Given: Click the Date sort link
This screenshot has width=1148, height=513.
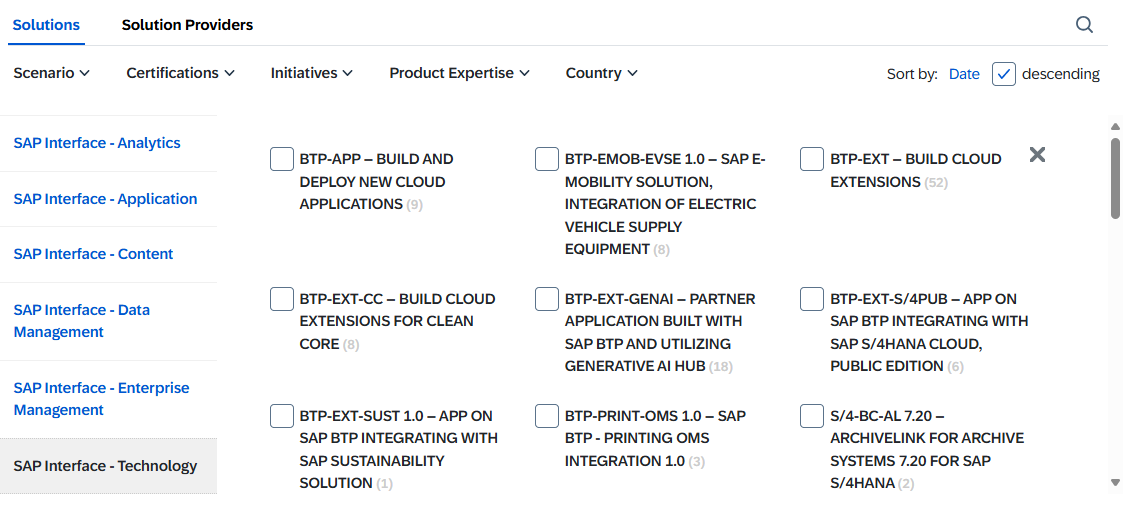Looking at the screenshot, I should tap(964, 74).
